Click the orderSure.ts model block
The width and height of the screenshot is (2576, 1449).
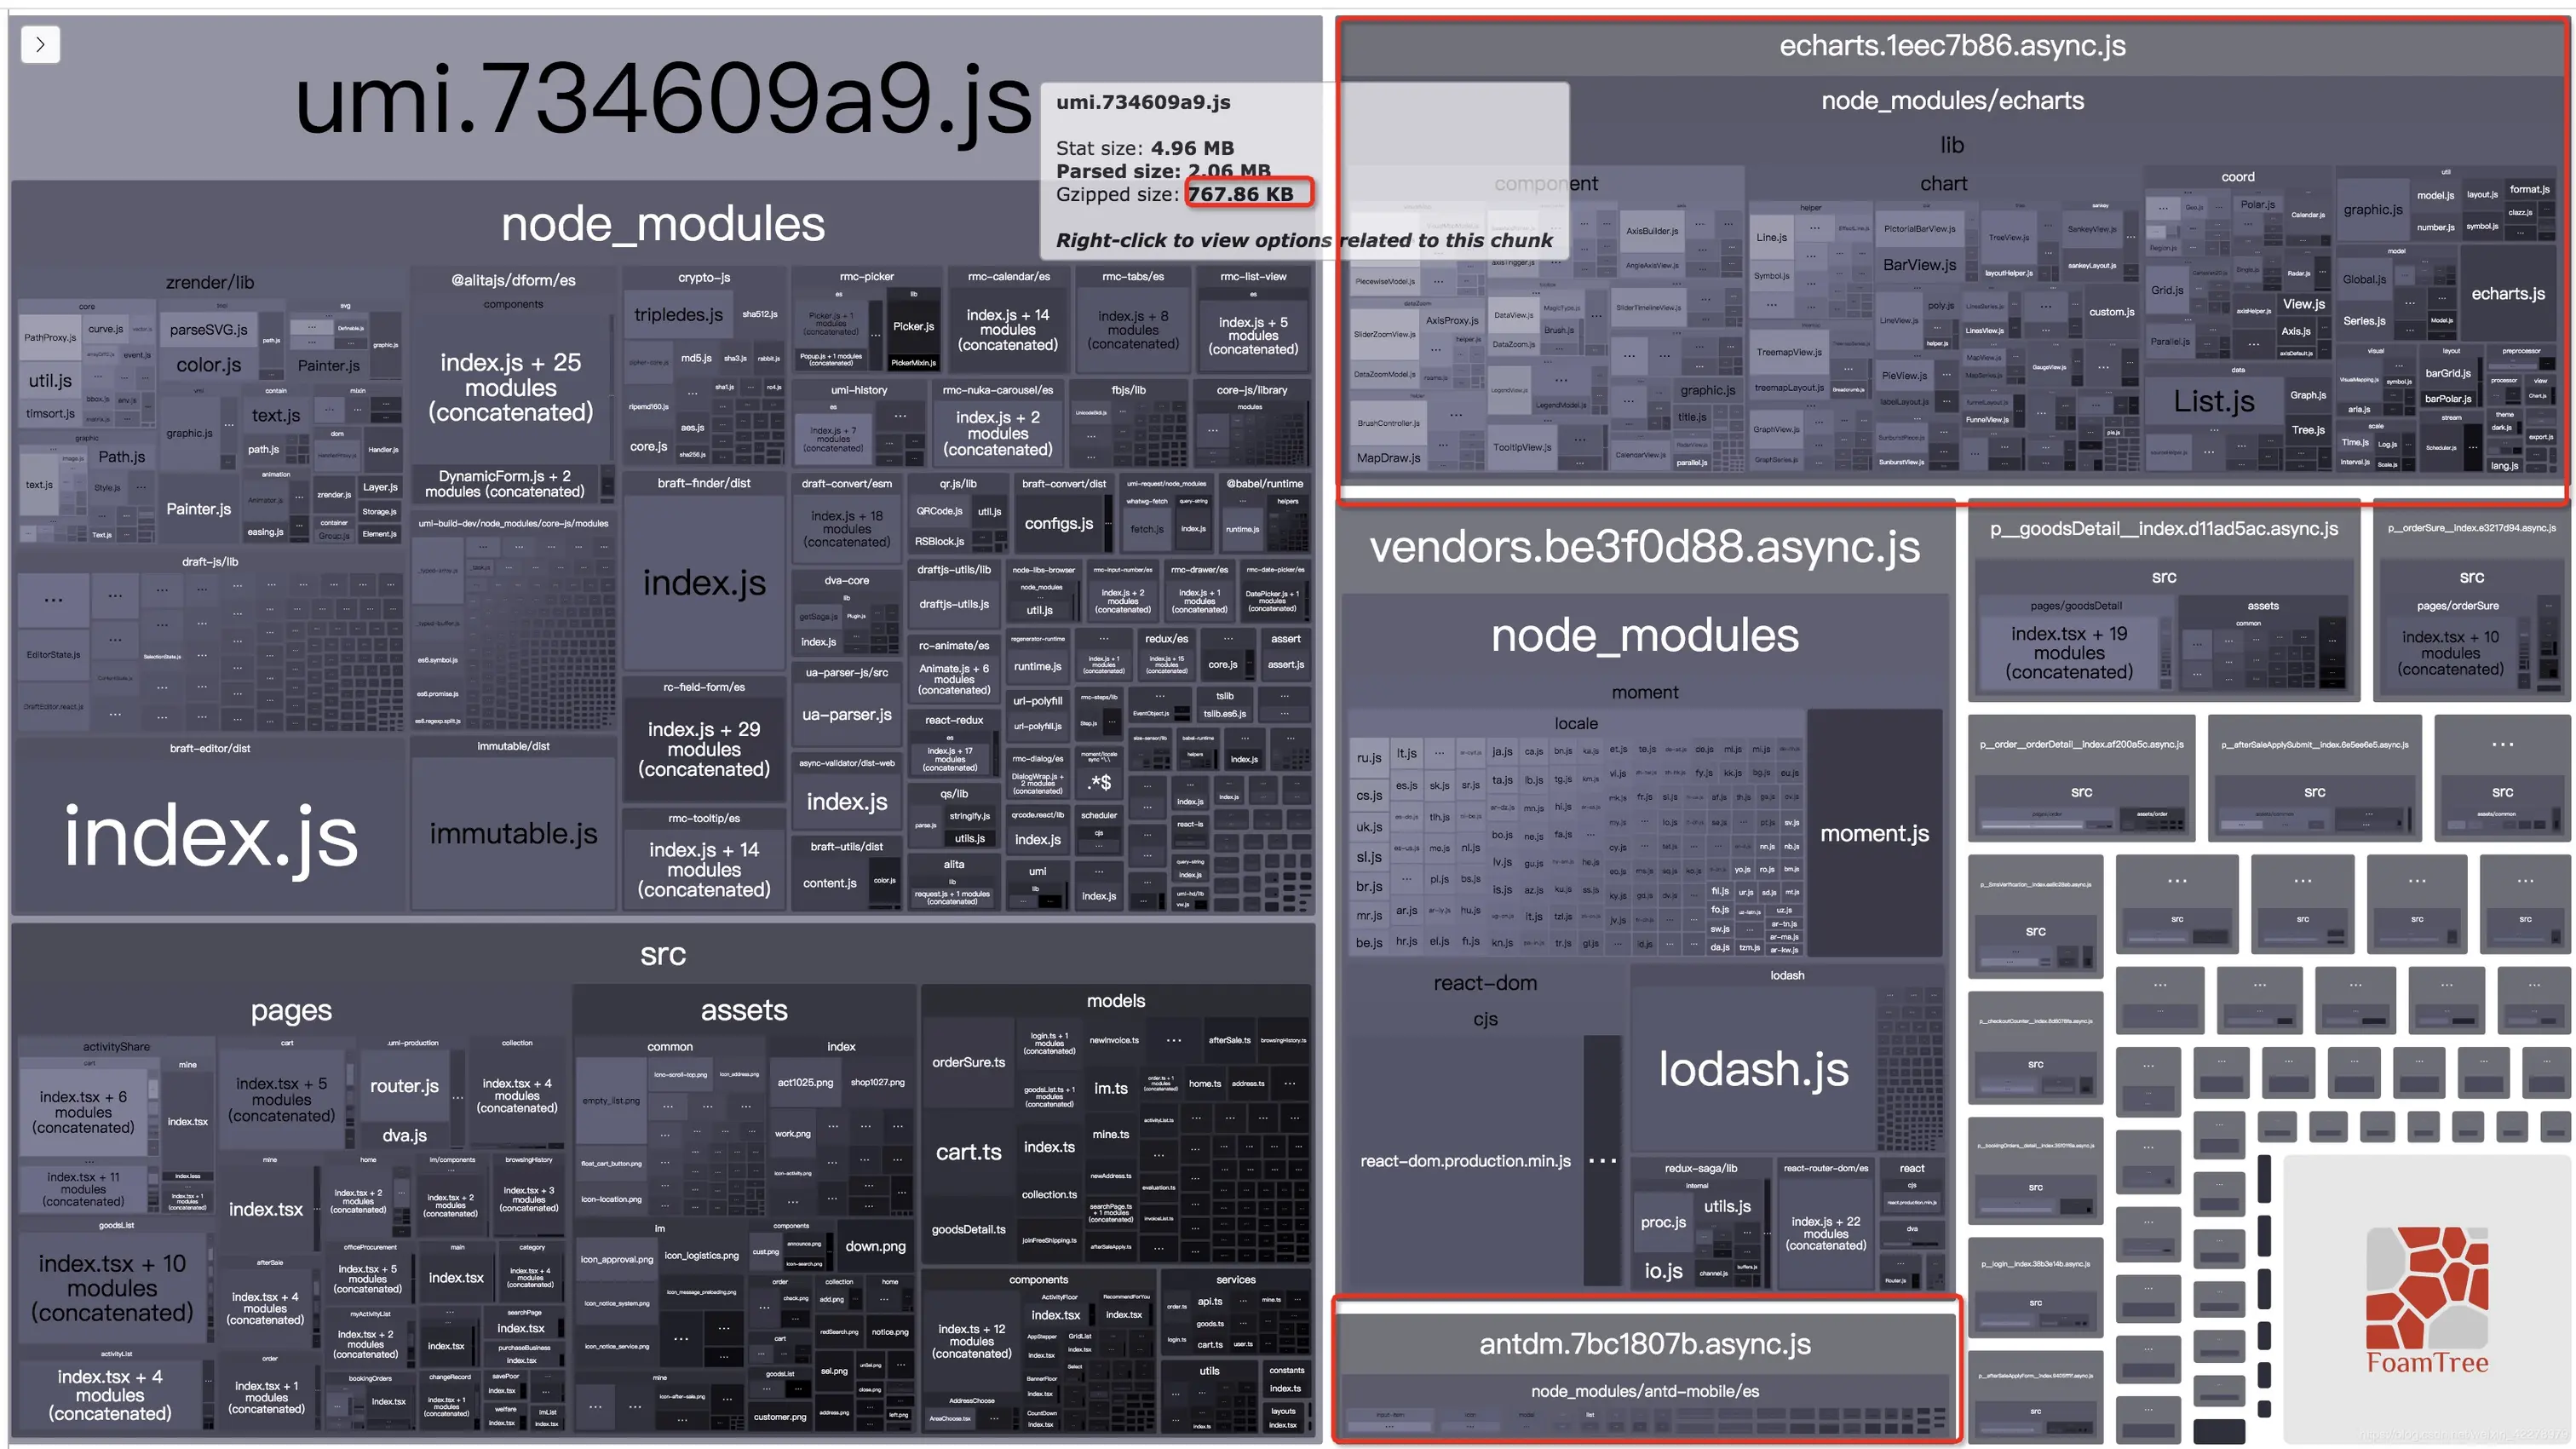point(968,1062)
